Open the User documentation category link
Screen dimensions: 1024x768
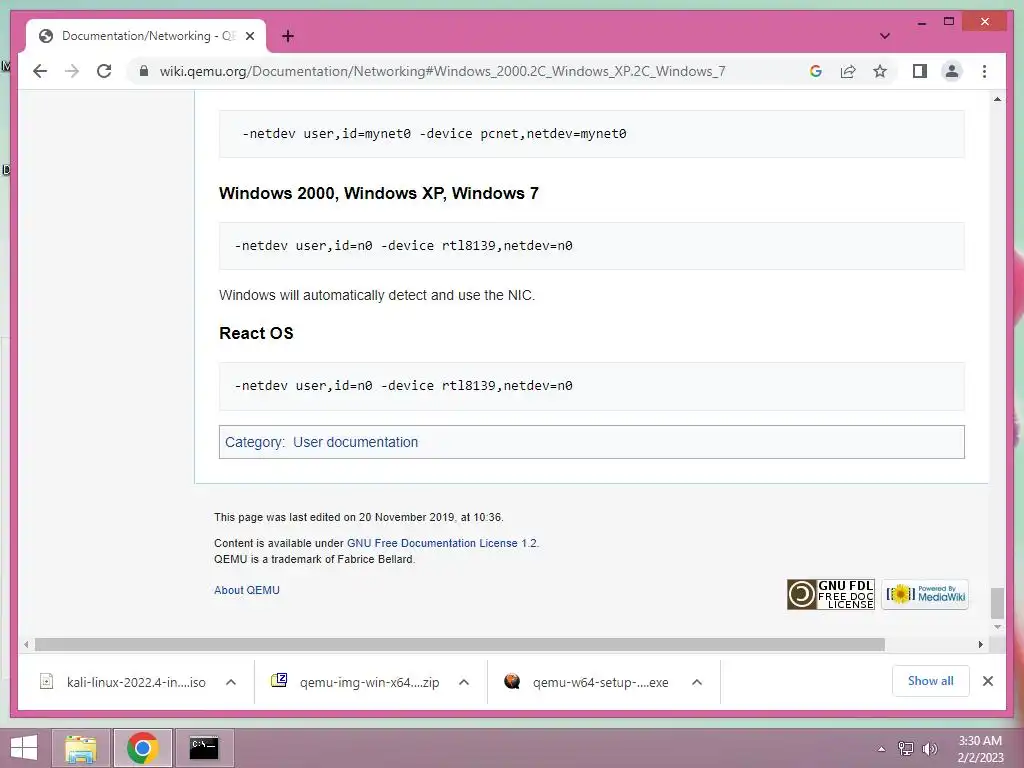pos(355,442)
